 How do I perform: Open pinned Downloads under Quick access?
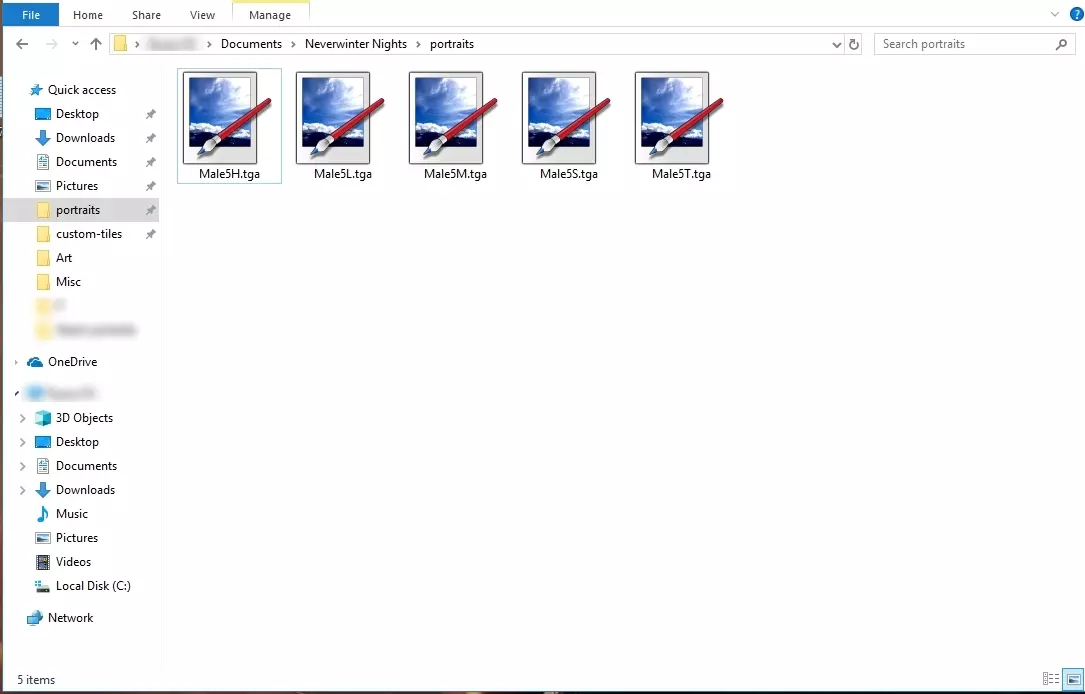point(85,138)
